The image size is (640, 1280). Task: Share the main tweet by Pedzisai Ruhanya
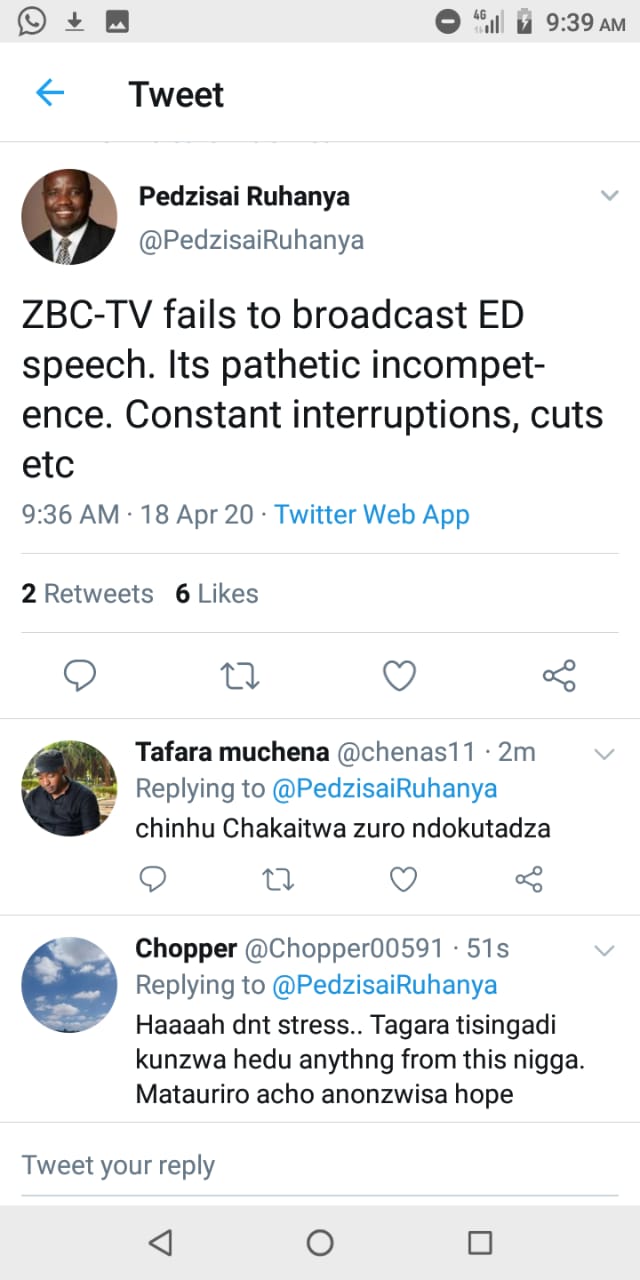(559, 676)
